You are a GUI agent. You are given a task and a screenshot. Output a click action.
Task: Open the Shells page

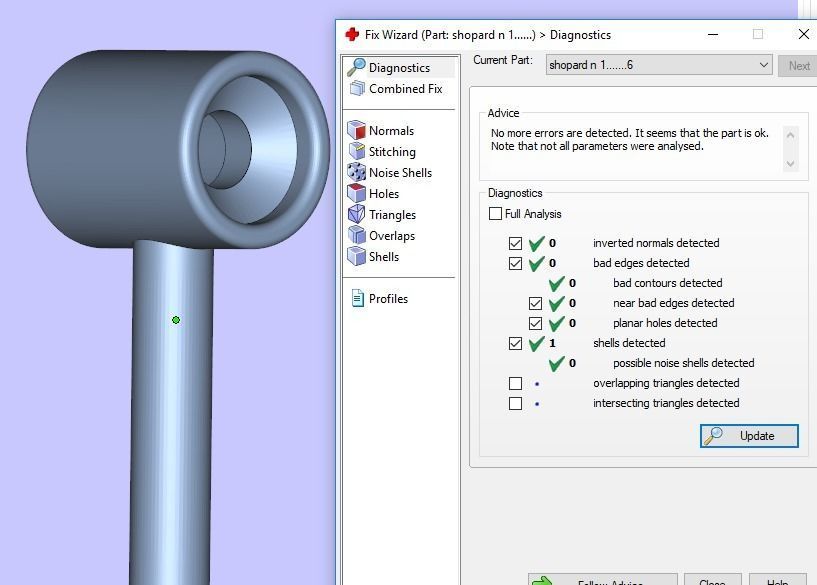[x=384, y=257]
